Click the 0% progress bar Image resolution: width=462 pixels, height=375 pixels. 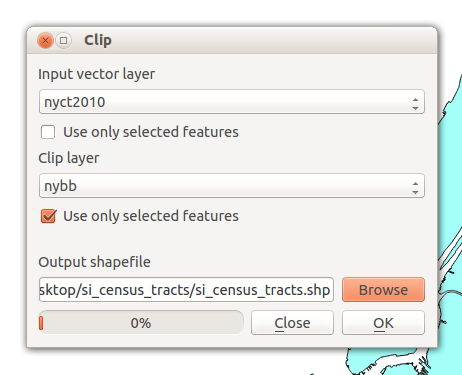pyautogui.click(x=141, y=323)
